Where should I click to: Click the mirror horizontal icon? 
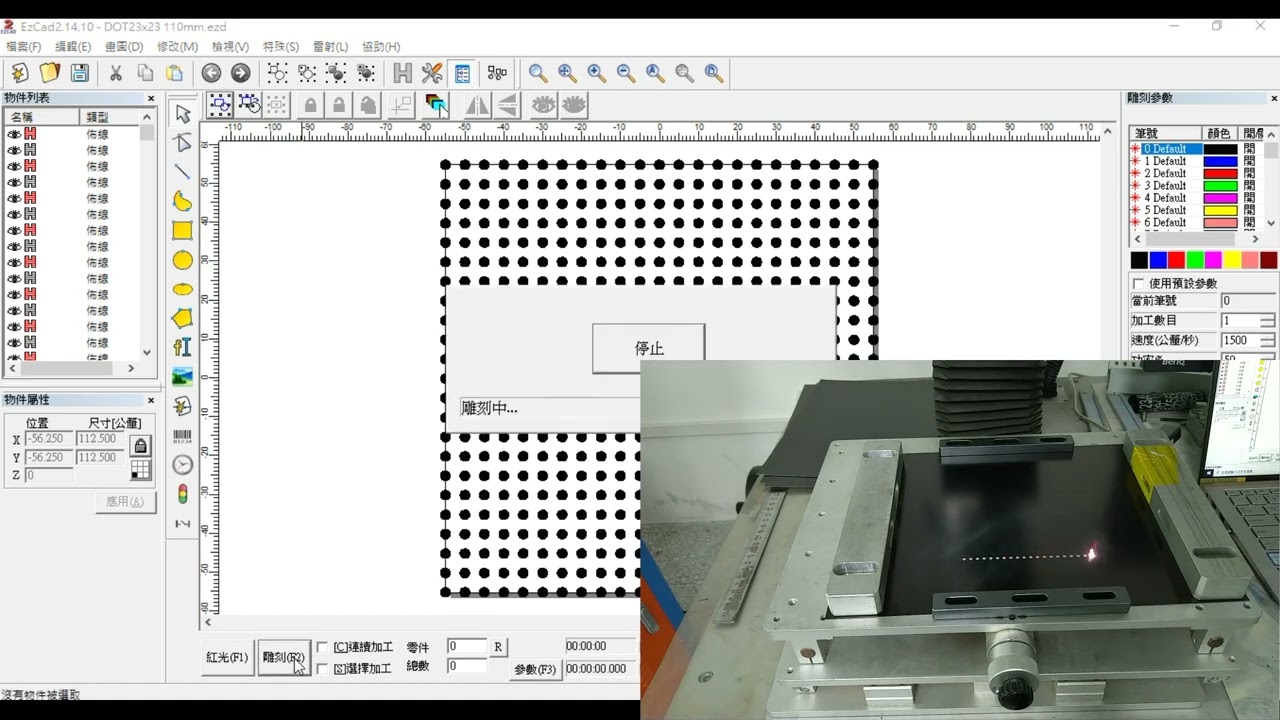[x=477, y=105]
